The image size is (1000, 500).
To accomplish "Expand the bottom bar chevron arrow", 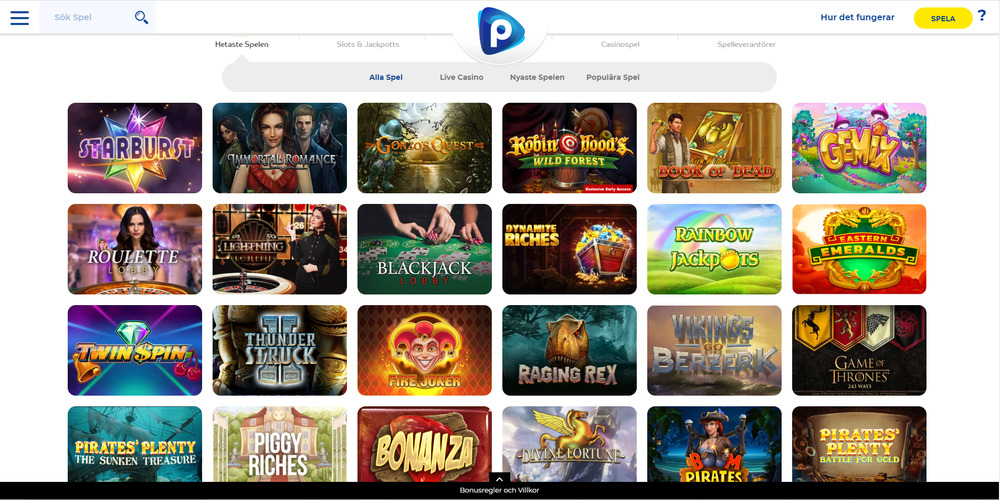I will 499,480.
